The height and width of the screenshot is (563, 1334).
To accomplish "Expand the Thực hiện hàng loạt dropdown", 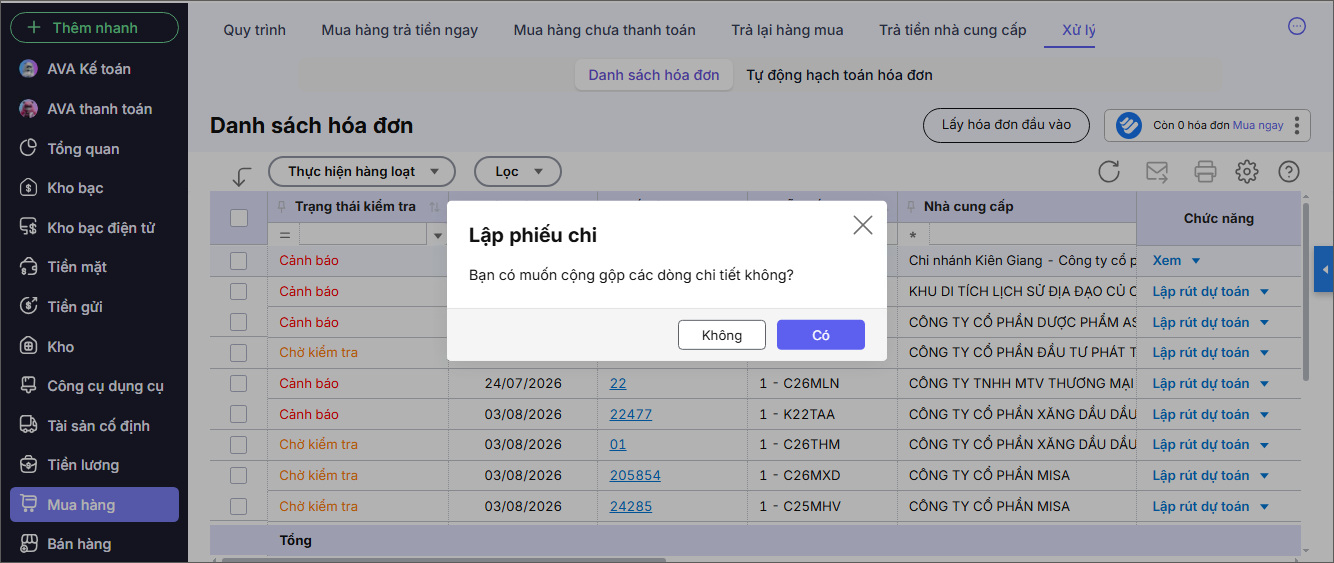I will click(362, 172).
